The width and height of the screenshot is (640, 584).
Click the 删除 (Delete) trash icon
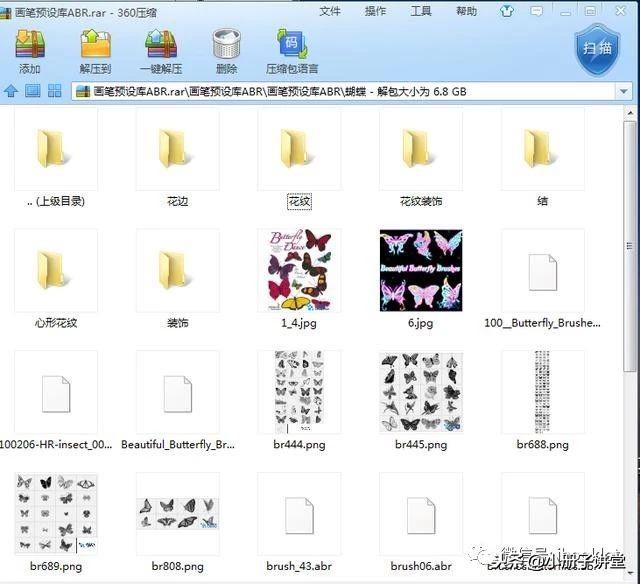click(x=226, y=44)
